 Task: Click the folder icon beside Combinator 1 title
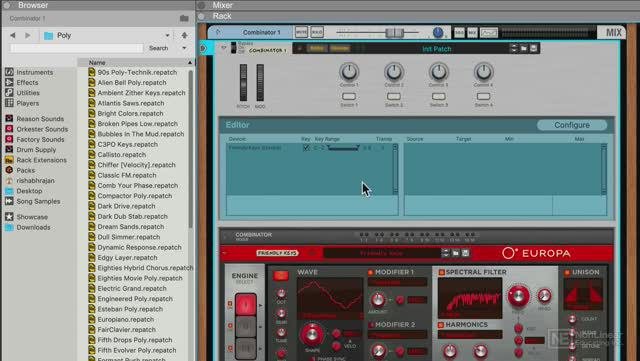tap(184, 18)
